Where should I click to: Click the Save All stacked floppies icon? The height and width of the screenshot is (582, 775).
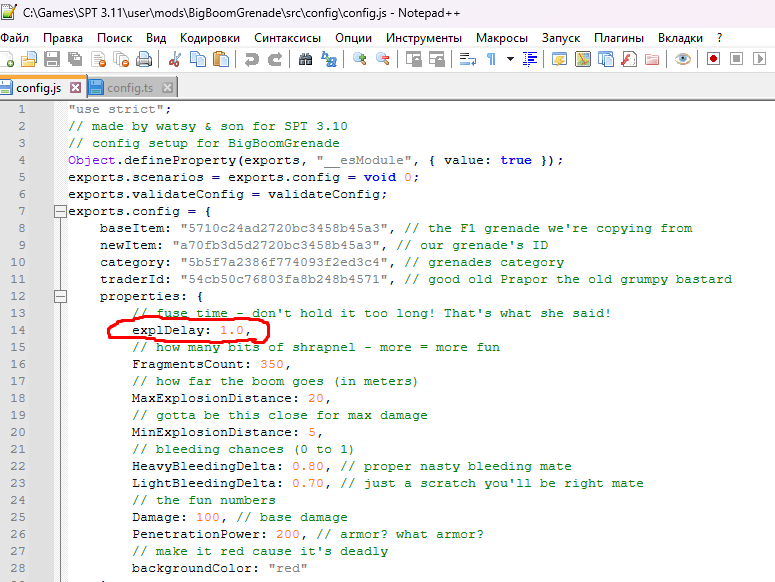(75, 59)
